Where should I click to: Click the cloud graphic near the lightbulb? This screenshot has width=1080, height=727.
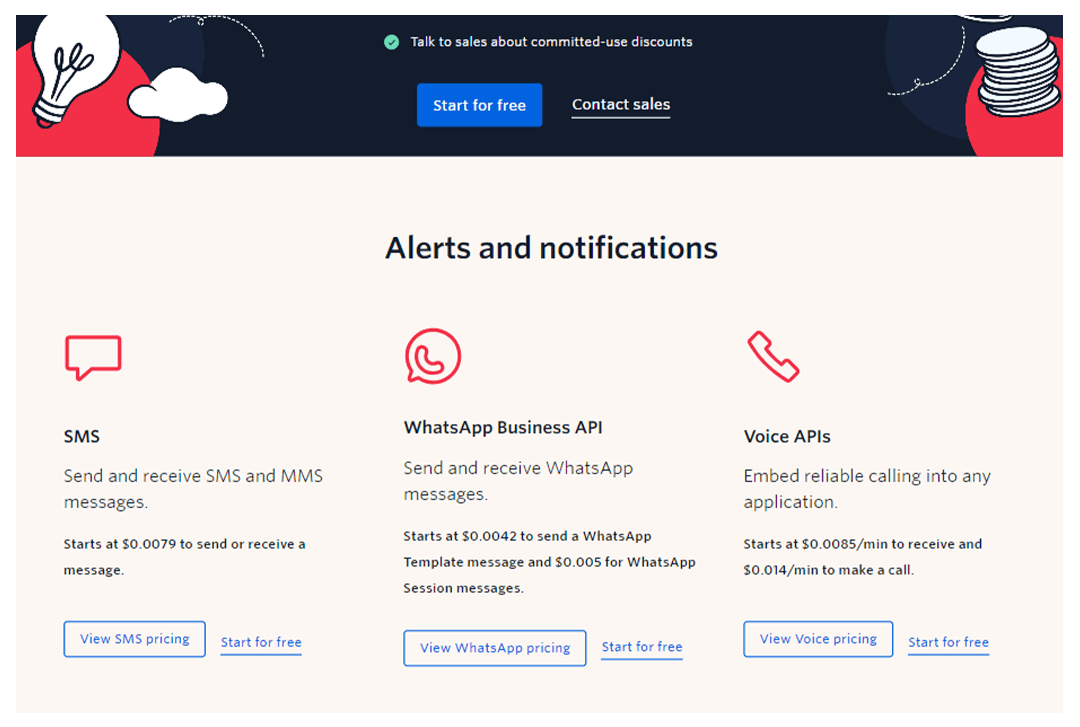coord(180,100)
